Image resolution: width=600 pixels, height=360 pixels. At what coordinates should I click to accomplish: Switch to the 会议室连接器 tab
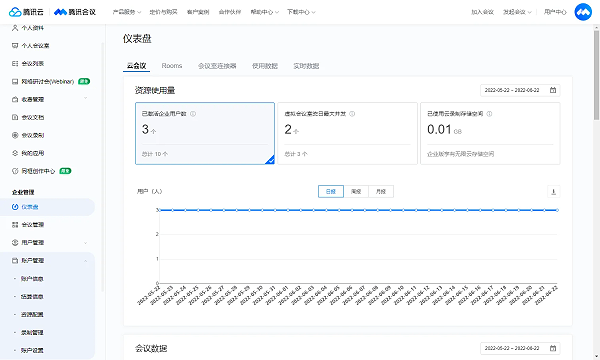point(217,66)
